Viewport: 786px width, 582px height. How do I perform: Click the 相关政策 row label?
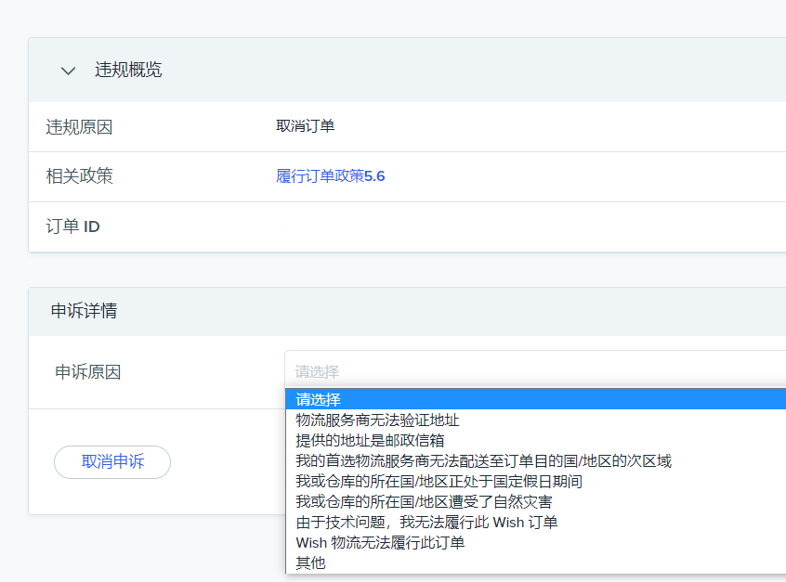coord(80,176)
